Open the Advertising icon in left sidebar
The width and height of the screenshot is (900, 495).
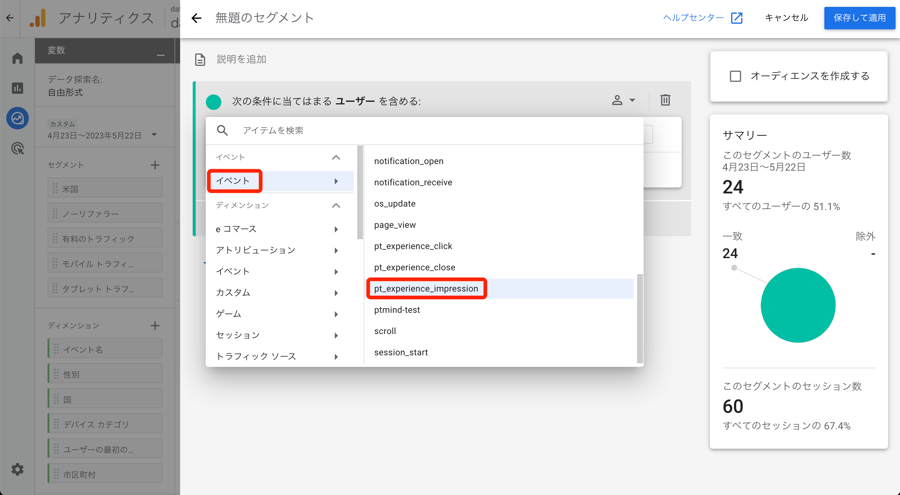[17, 148]
